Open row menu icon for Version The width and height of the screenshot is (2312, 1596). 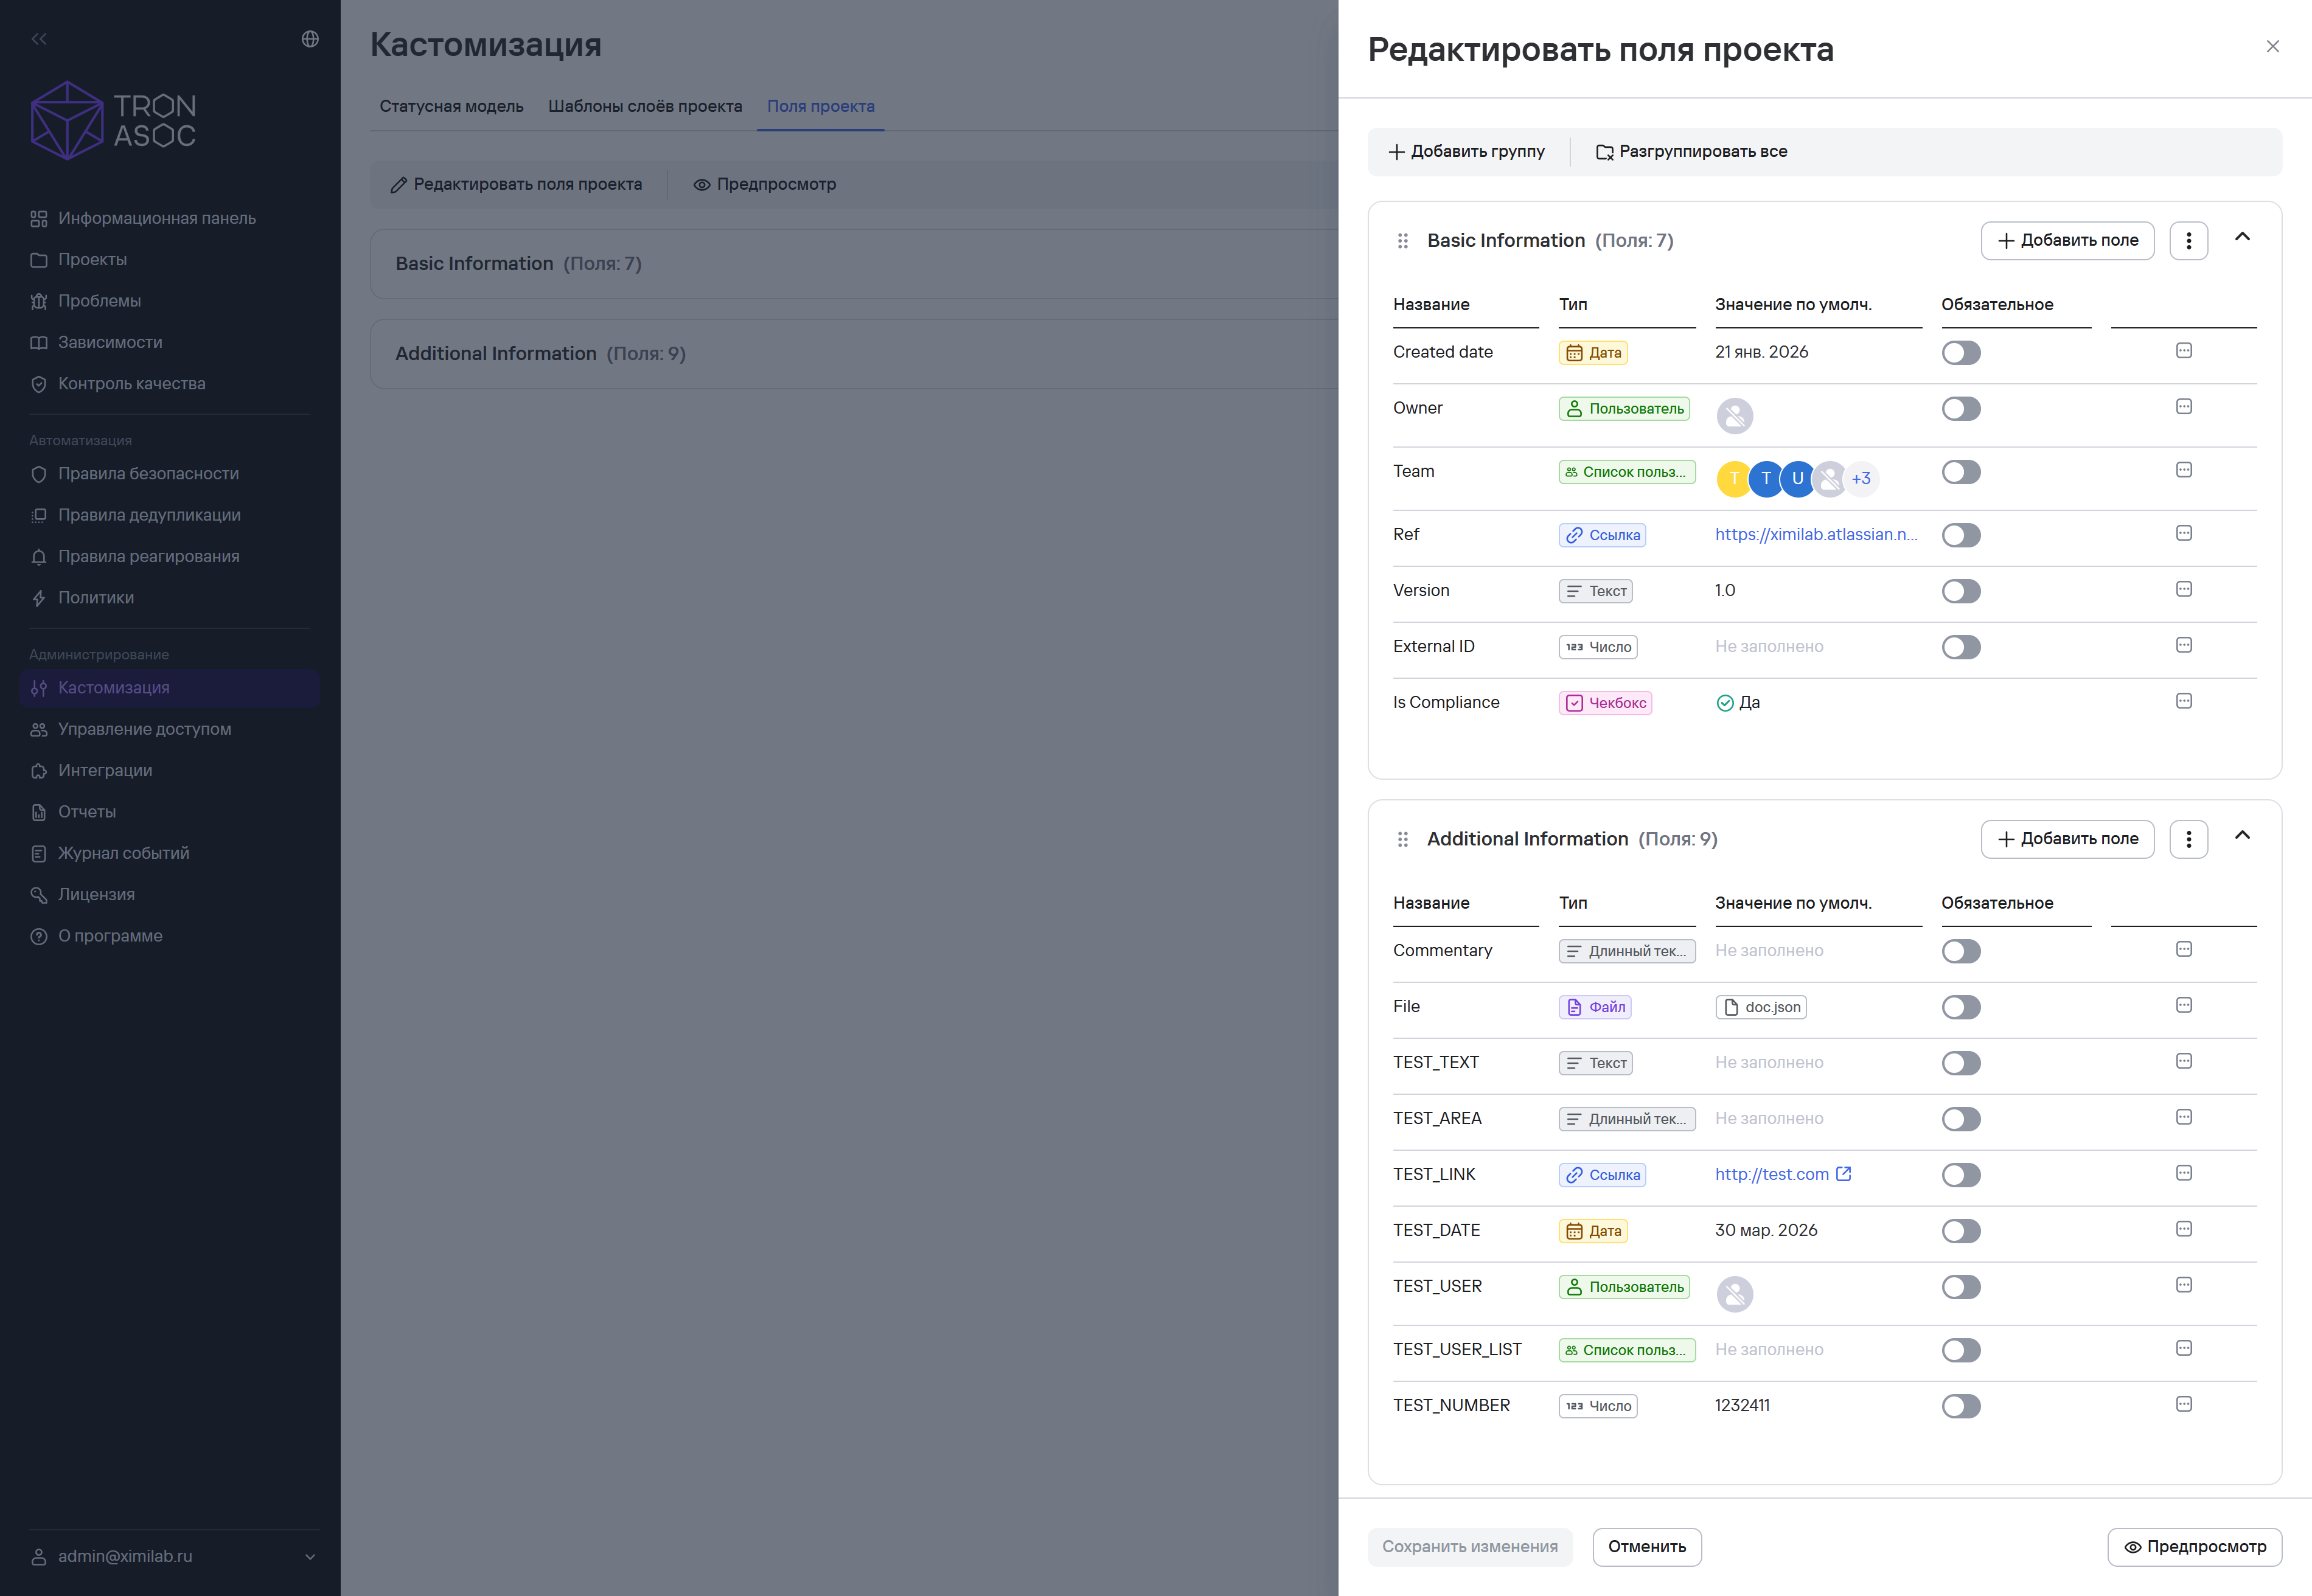pyautogui.click(x=2184, y=589)
